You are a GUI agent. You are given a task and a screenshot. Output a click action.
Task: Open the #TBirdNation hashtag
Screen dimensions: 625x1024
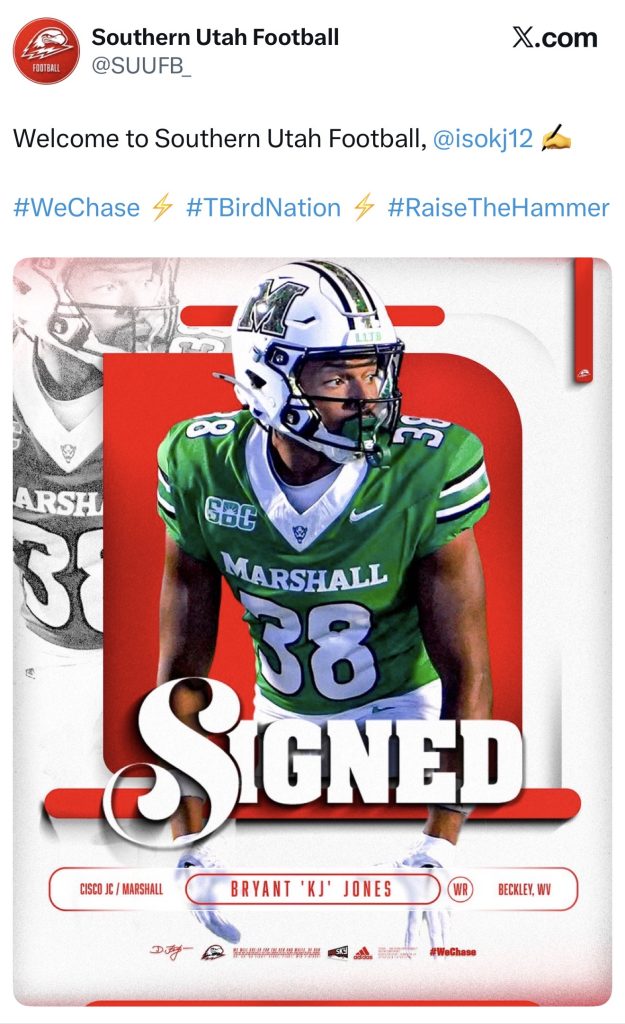(263, 208)
